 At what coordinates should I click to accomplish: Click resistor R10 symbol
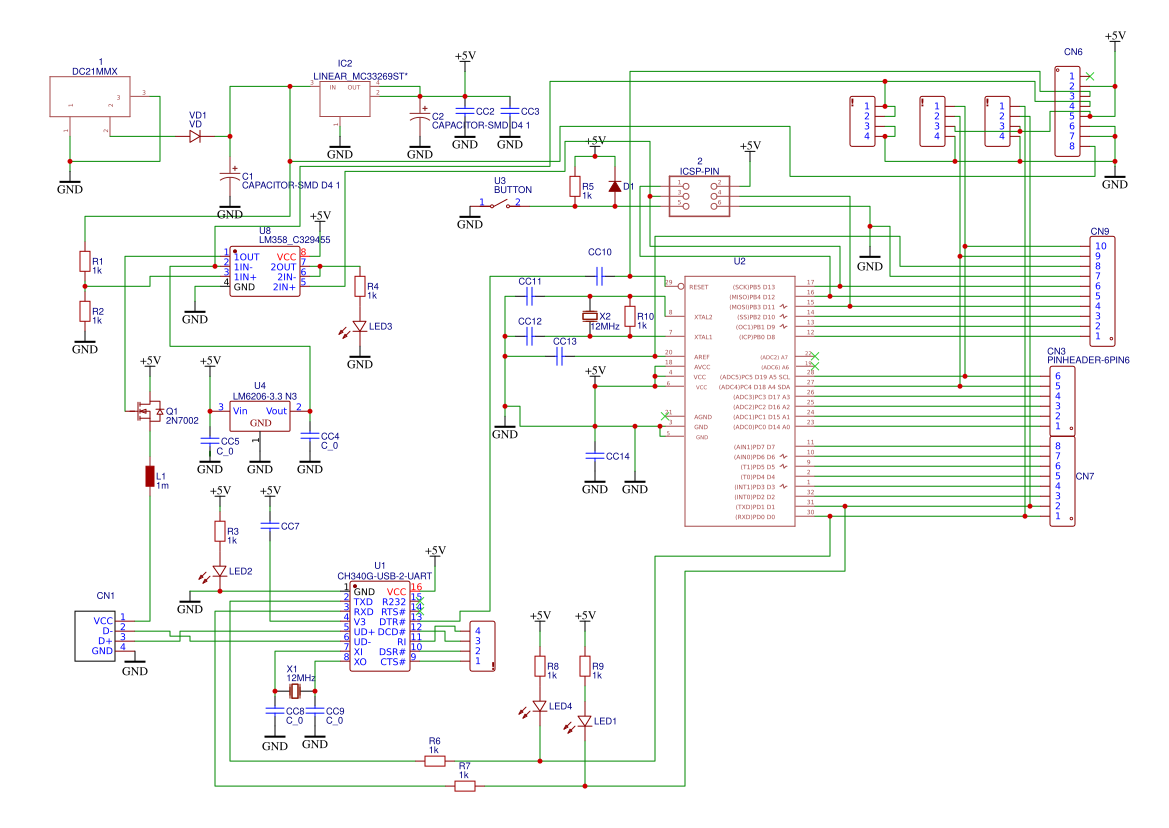click(630, 316)
